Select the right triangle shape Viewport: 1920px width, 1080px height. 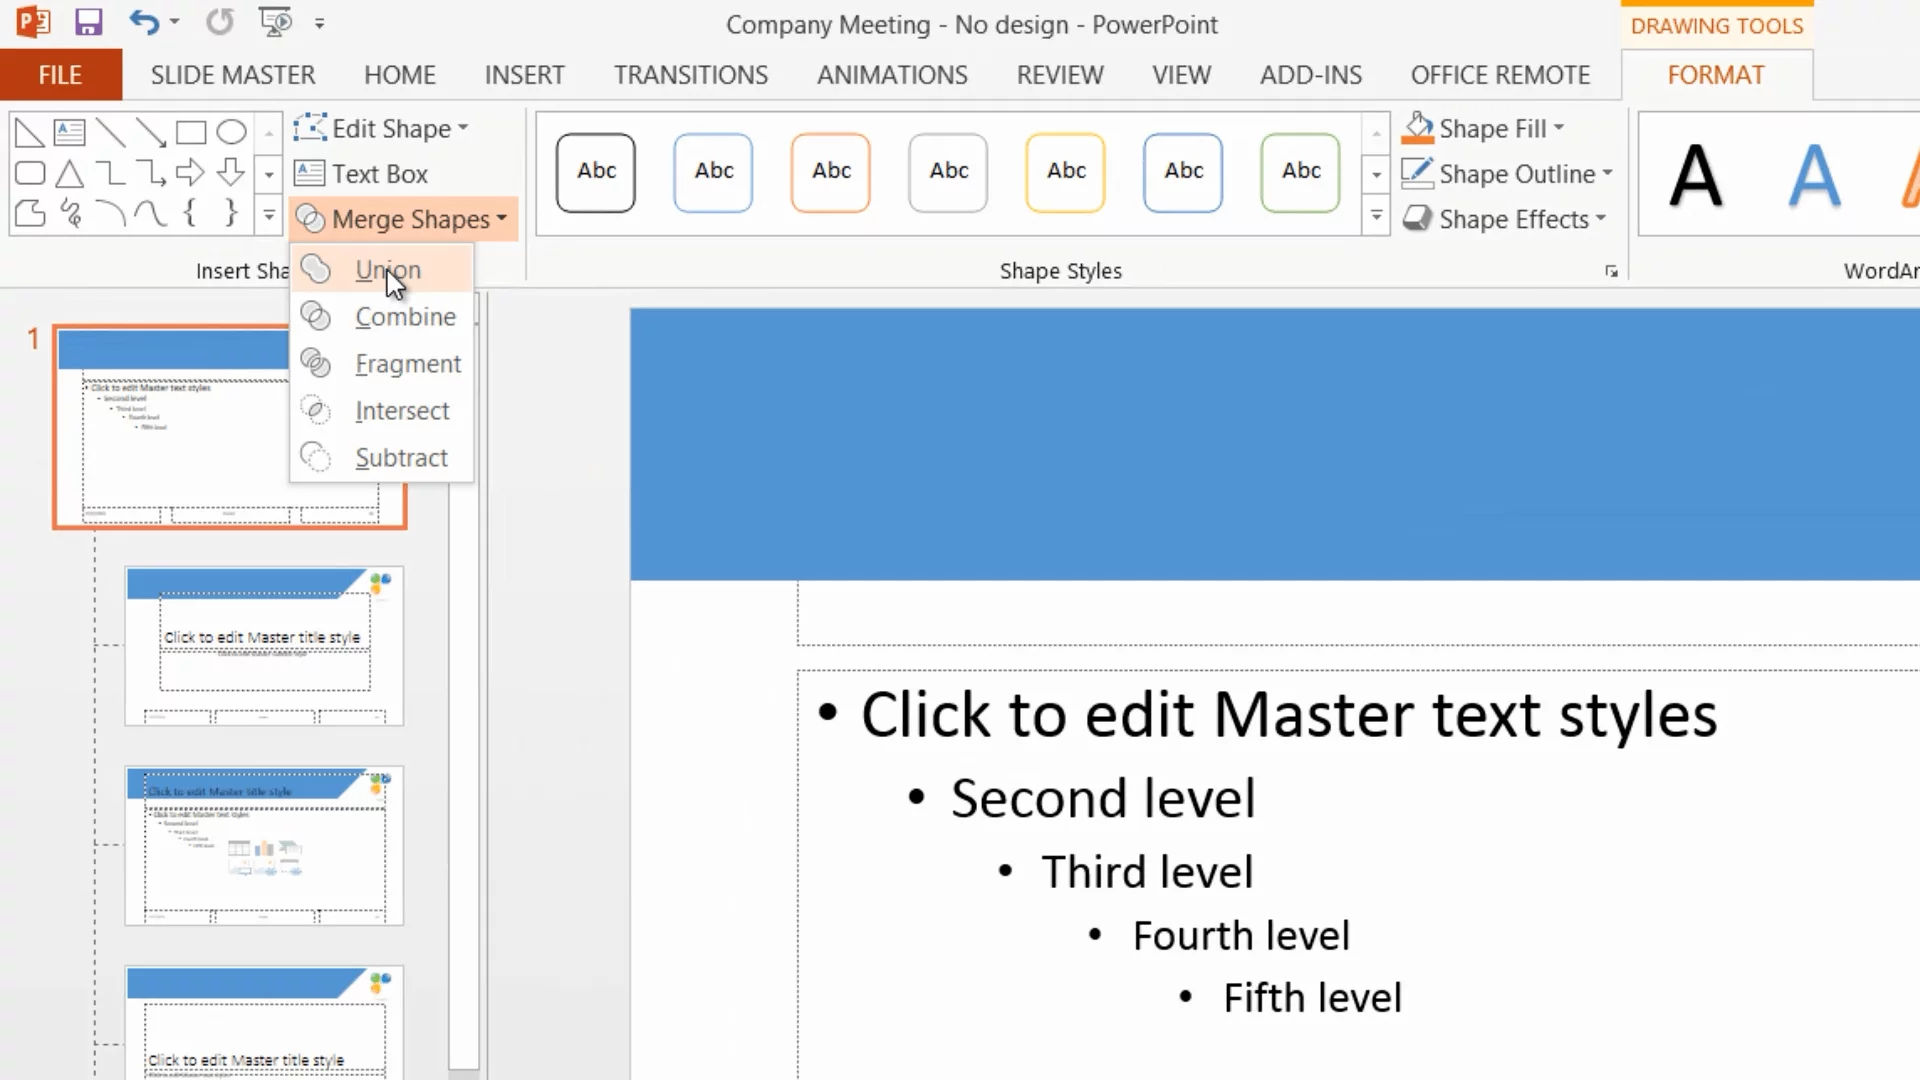(29, 132)
